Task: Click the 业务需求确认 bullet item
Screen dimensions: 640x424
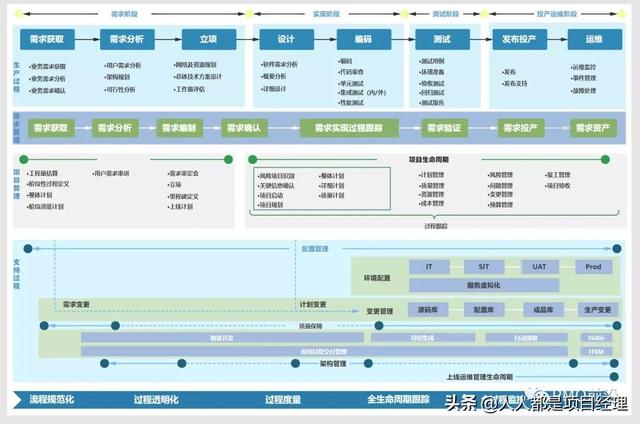Action: 47,91
